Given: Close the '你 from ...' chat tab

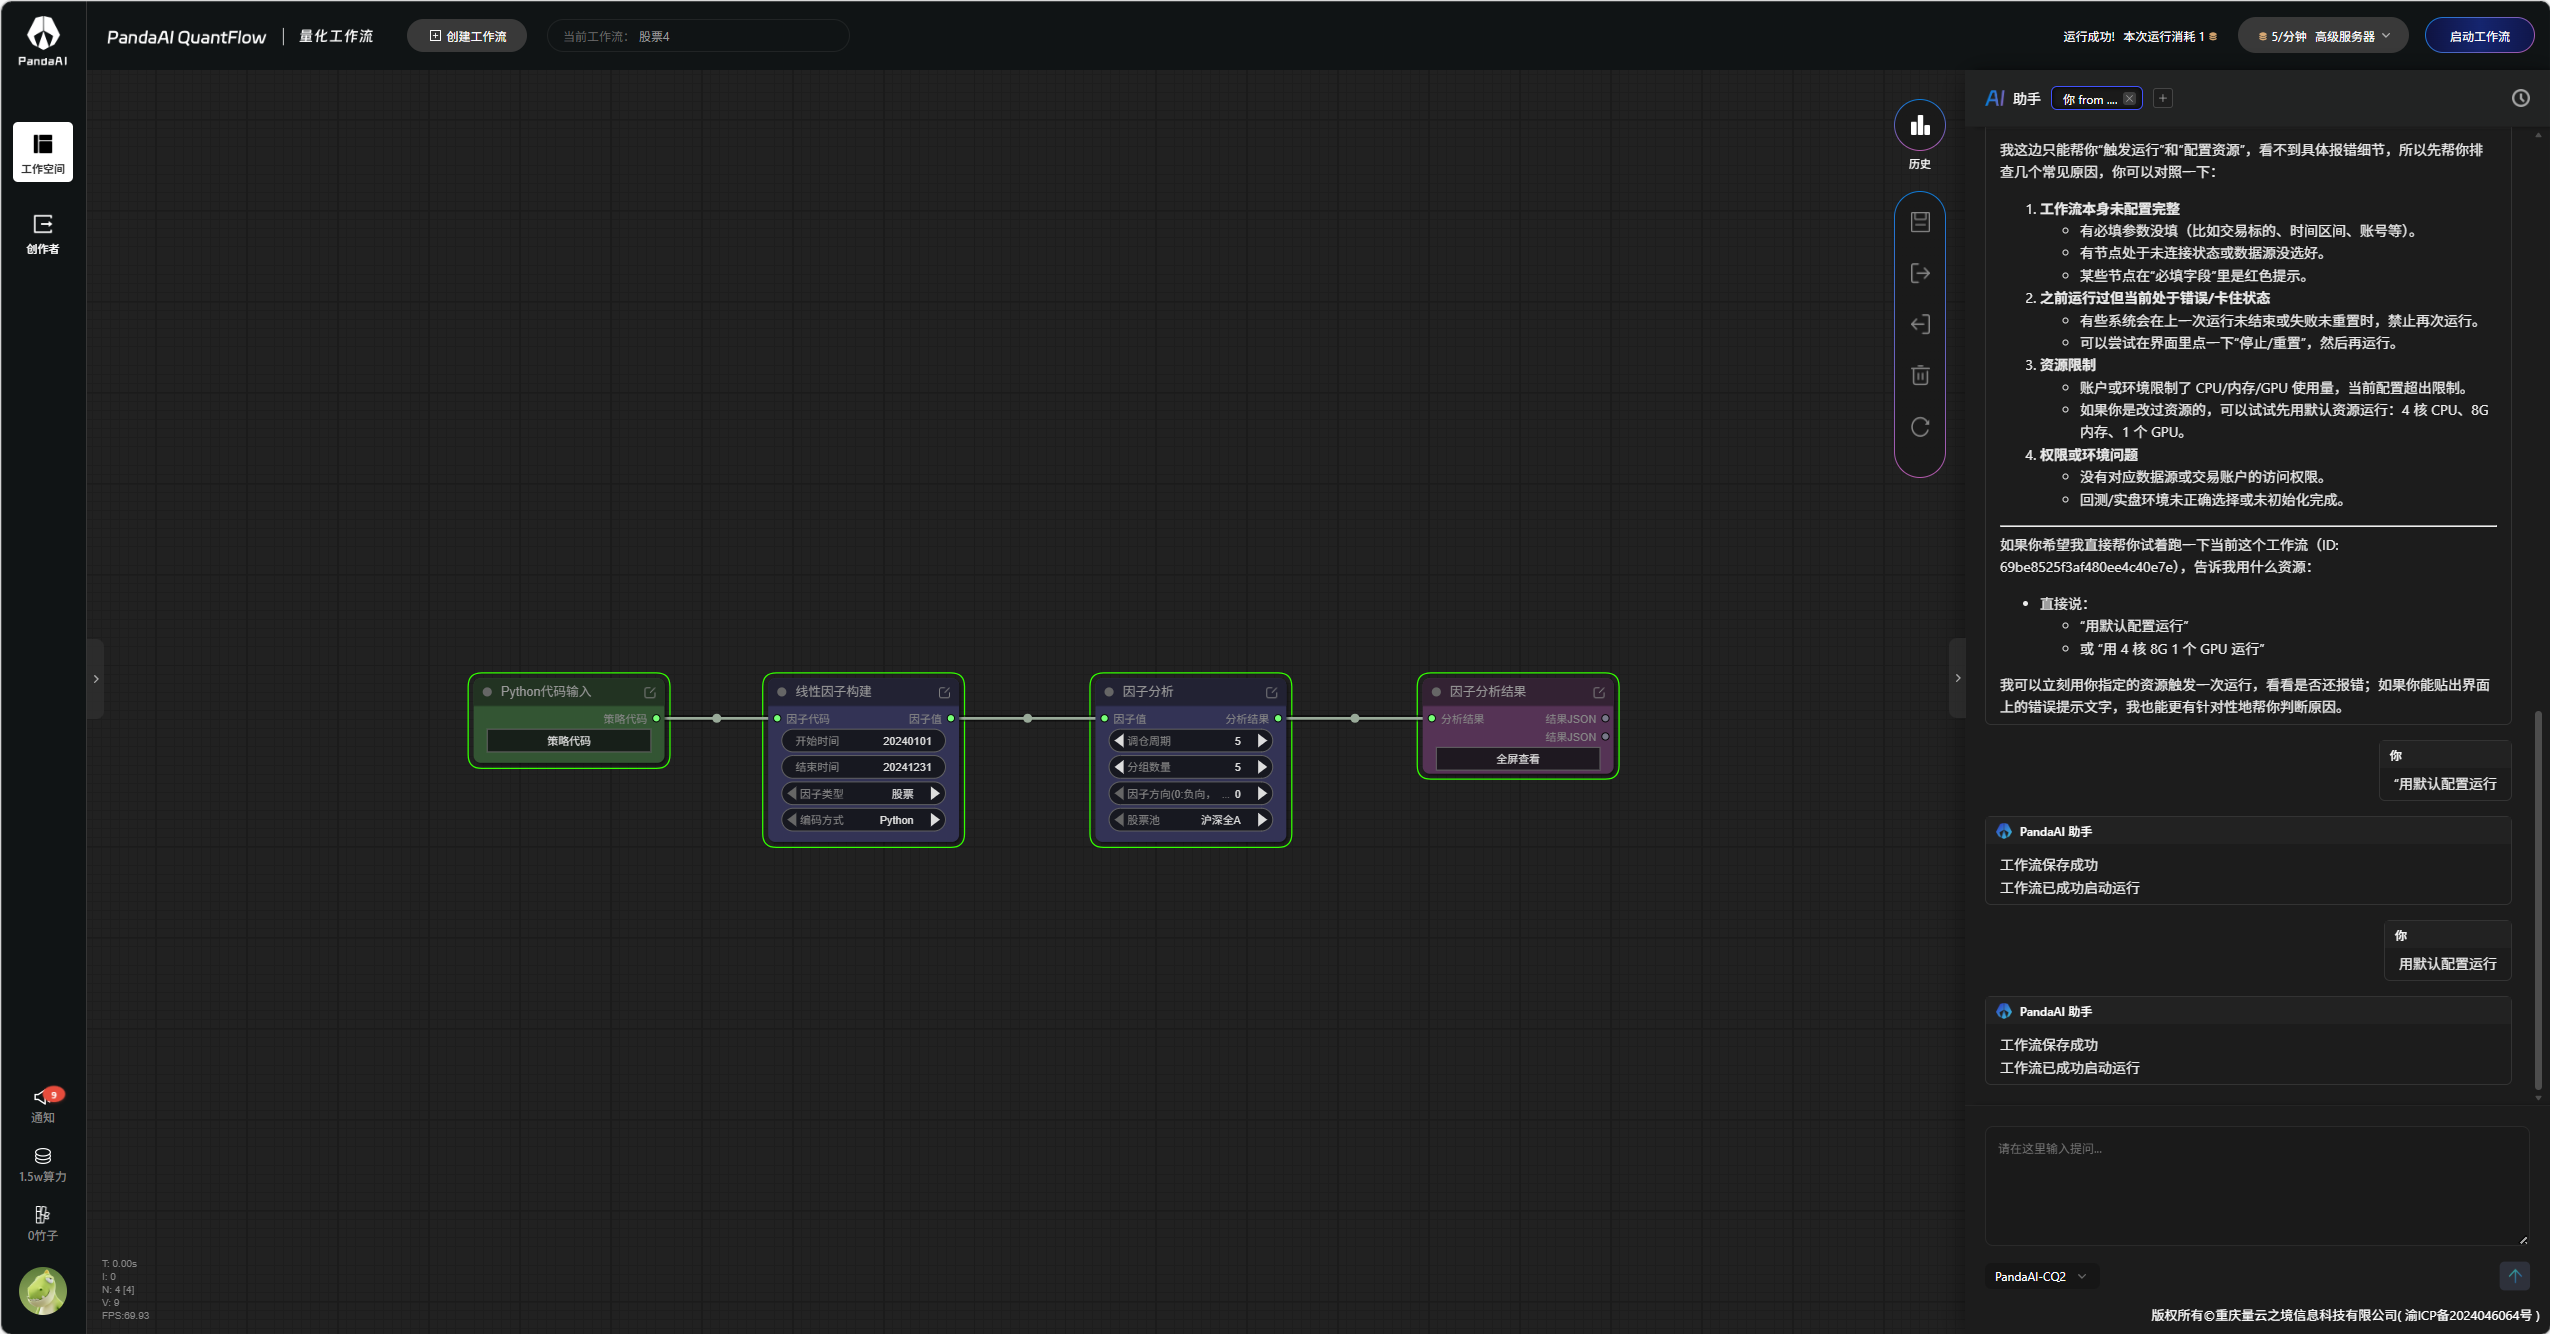Looking at the screenshot, I should pyautogui.click(x=2129, y=99).
